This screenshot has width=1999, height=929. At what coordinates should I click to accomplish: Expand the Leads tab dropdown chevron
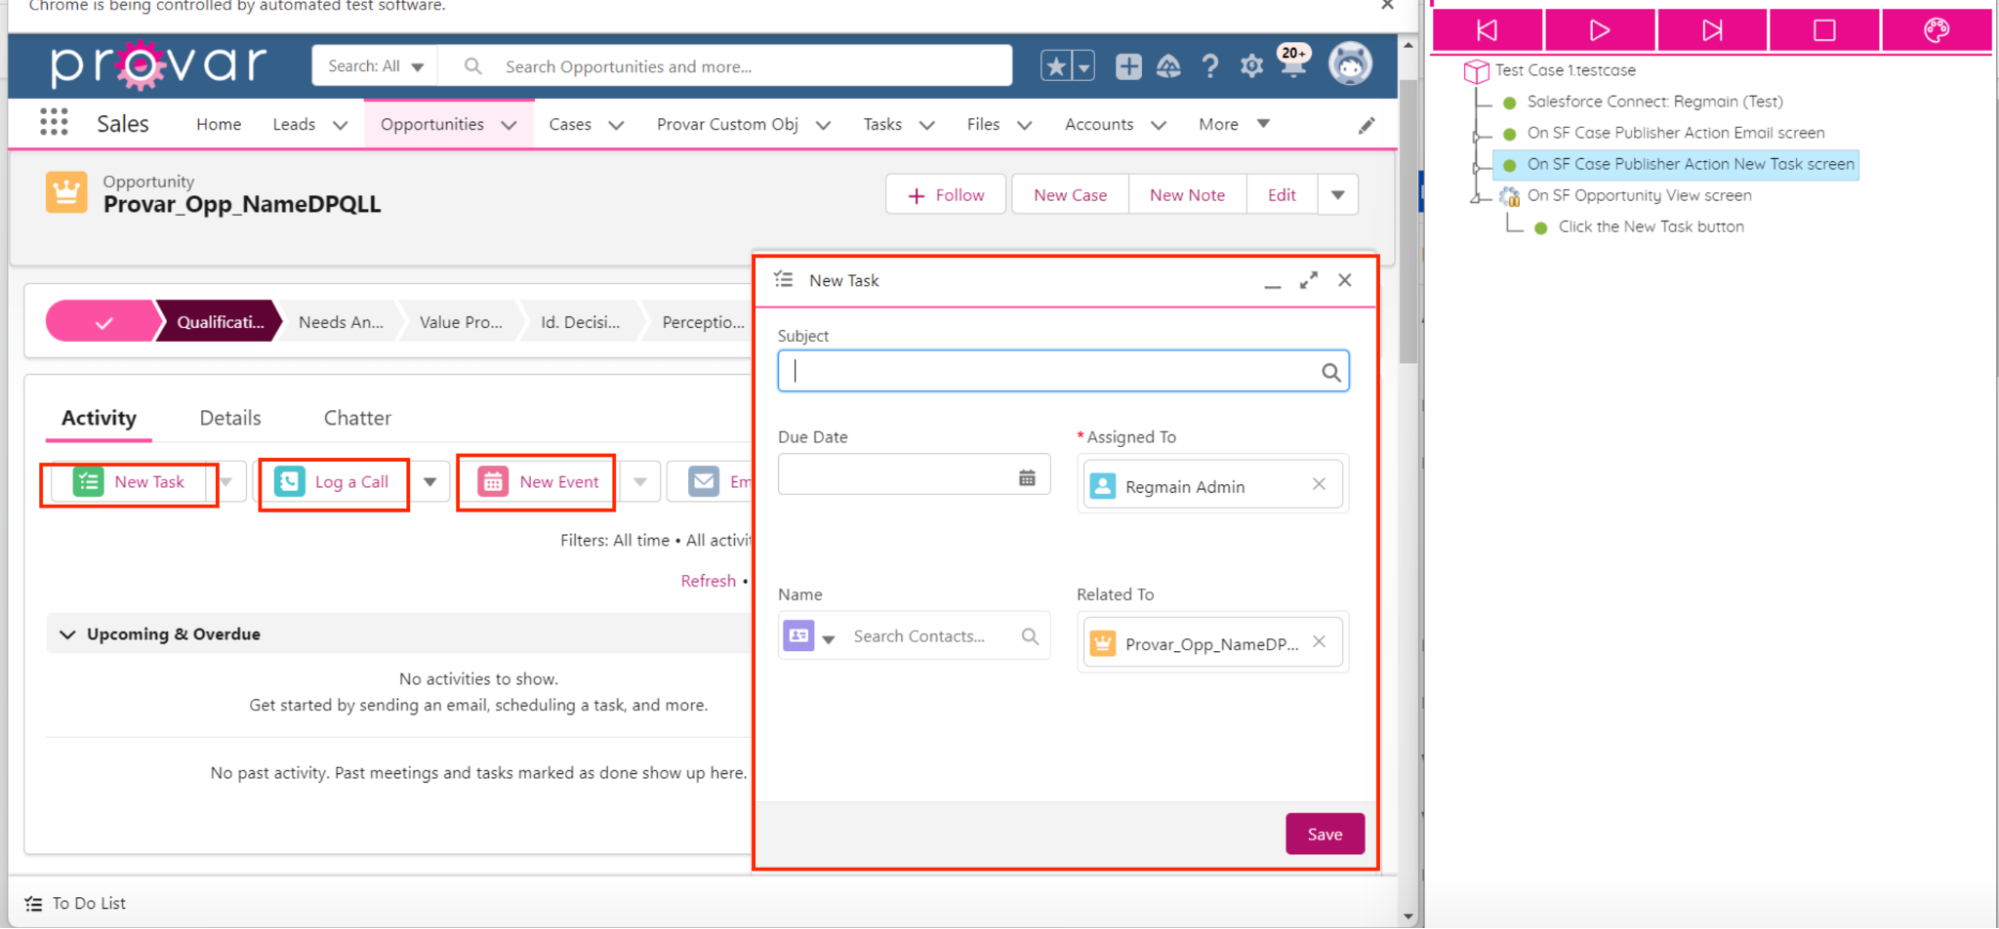340,125
